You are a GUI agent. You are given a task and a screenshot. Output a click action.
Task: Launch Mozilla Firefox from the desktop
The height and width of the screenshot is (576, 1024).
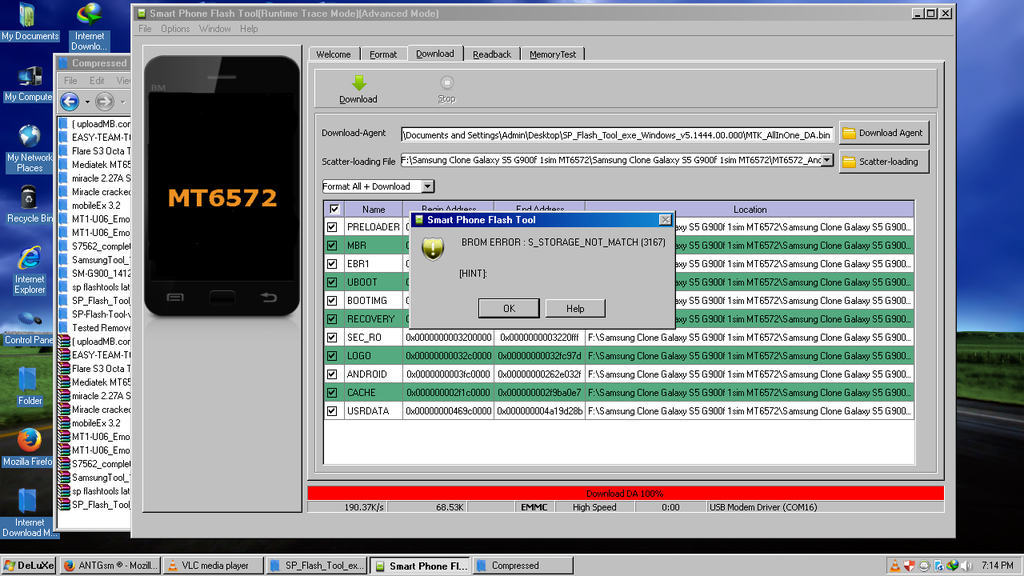[29, 441]
